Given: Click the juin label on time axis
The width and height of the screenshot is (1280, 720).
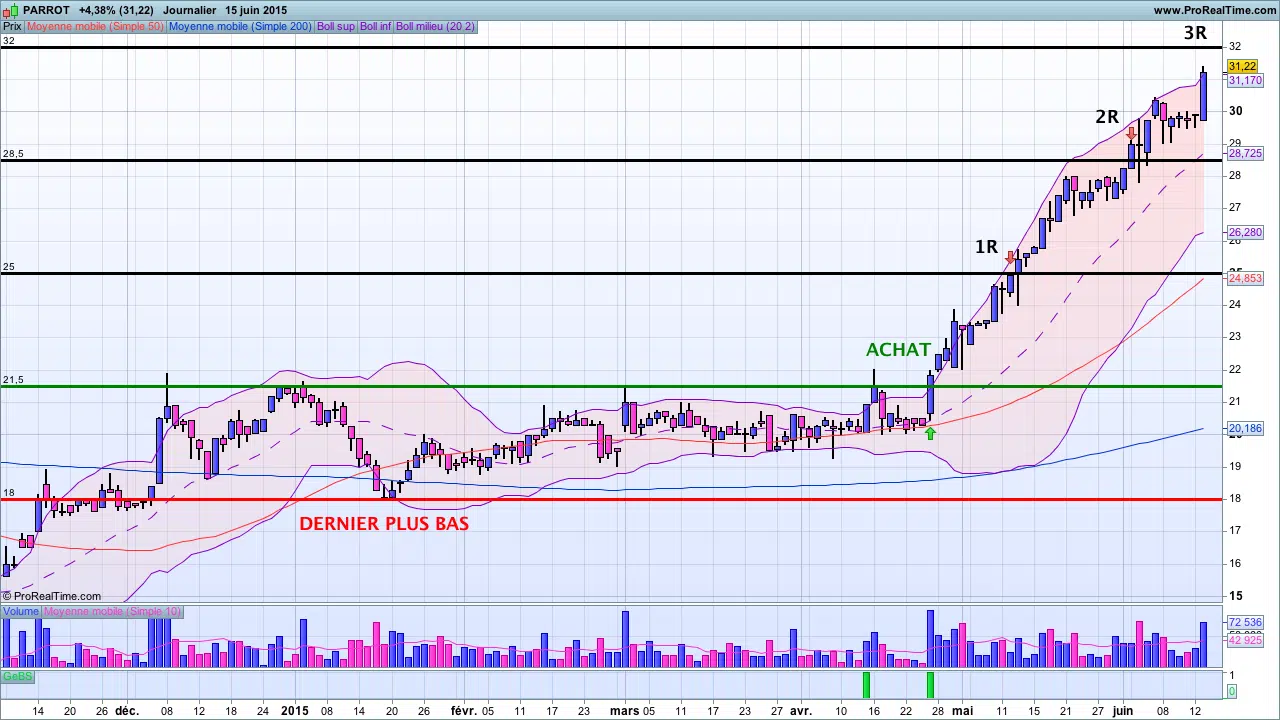Looking at the screenshot, I should point(1123,711).
